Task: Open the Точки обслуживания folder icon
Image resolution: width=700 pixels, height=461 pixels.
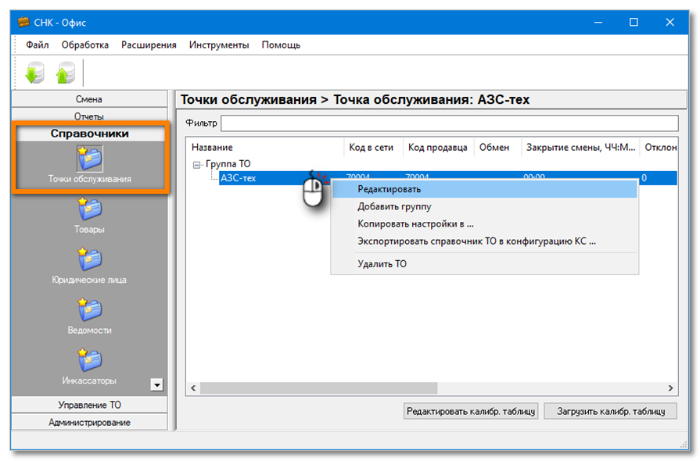Action: click(x=89, y=158)
